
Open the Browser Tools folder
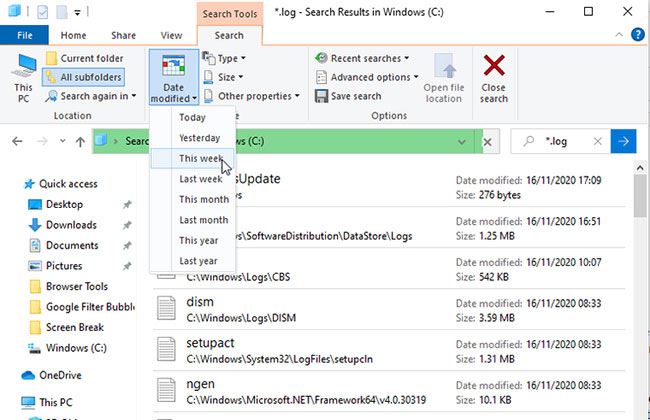pos(68,286)
